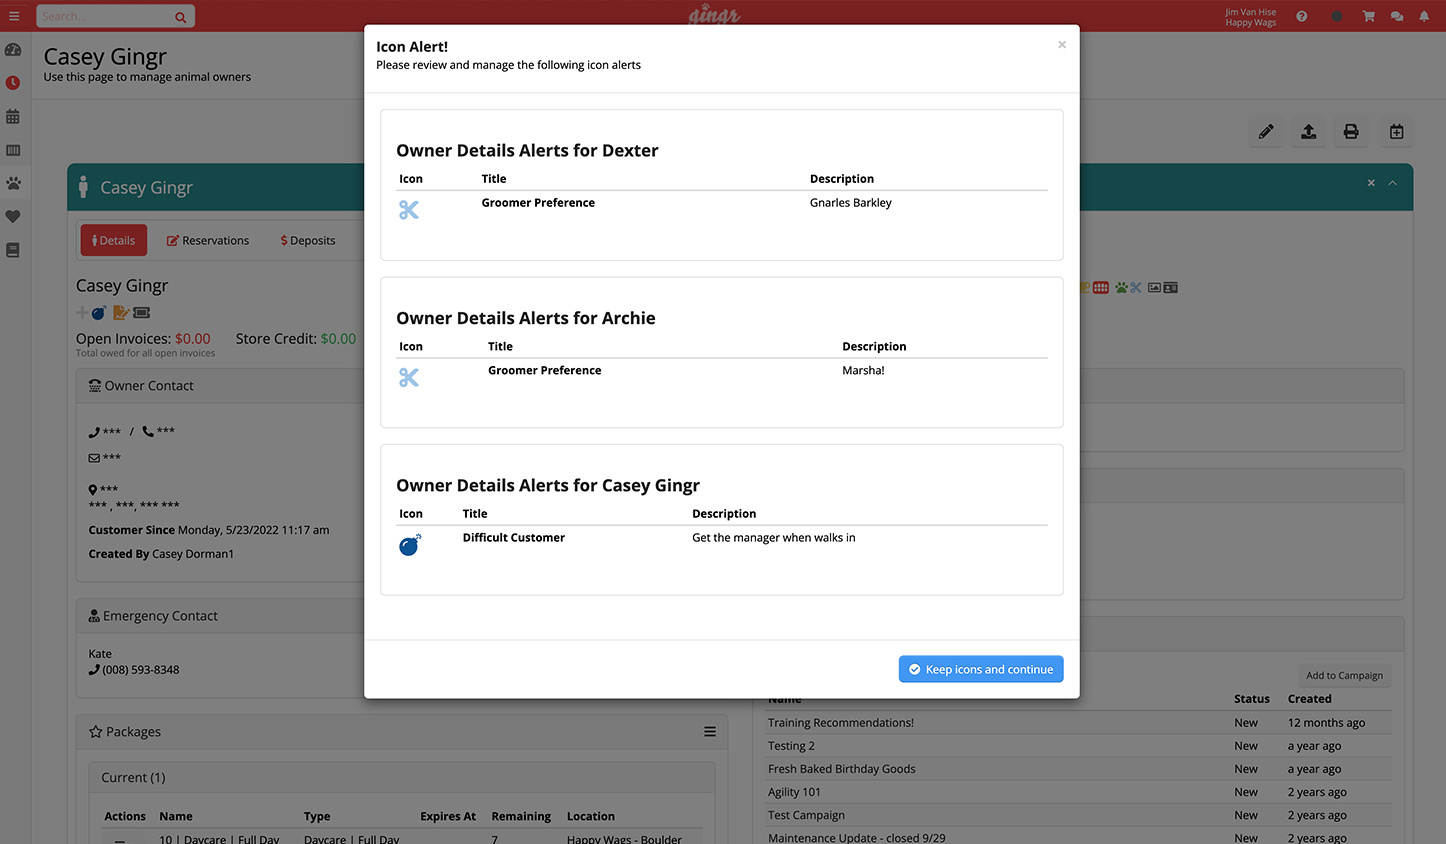This screenshot has width=1446, height=844.
Task: Click the Difficult Customer bomb icon in the dialog
Action: (x=409, y=545)
